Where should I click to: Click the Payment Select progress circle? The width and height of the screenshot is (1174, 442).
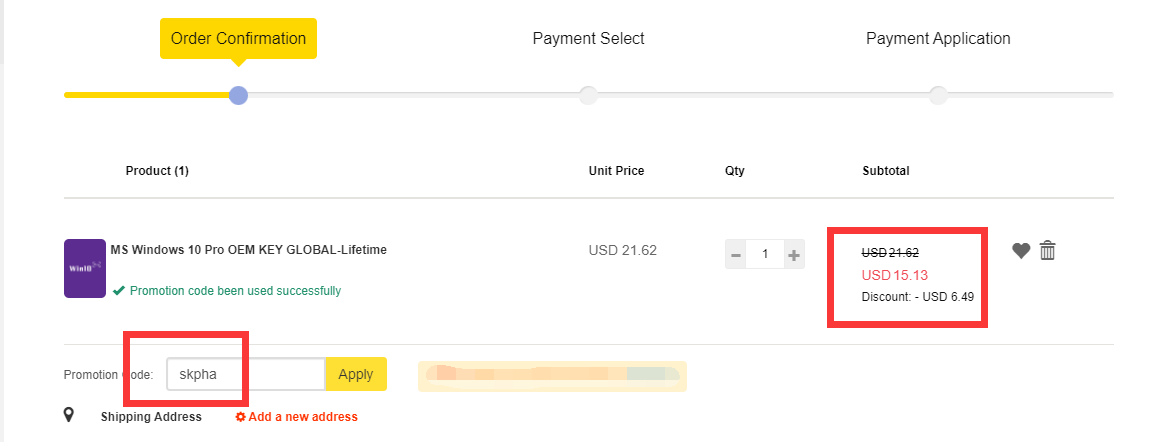tap(588, 95)
